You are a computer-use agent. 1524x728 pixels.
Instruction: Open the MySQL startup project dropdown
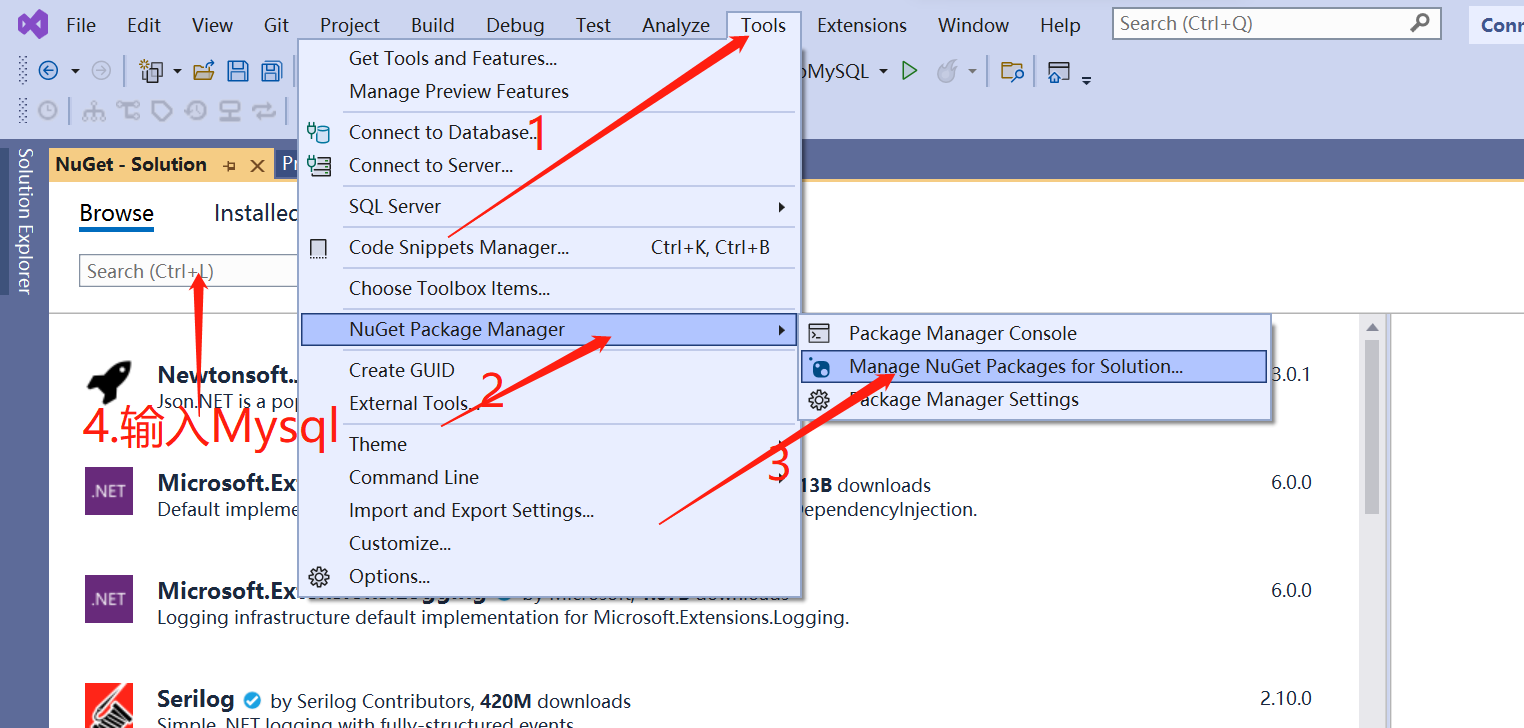[883, 71]
